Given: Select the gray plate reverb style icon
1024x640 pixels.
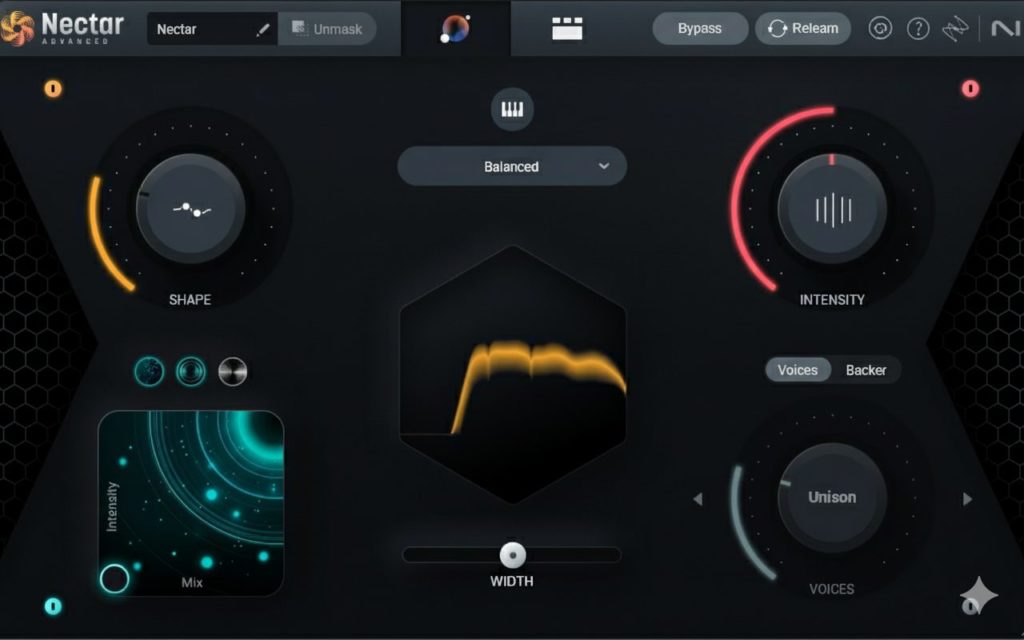Looking at the screenshot, I should click(x=233, y=372).
